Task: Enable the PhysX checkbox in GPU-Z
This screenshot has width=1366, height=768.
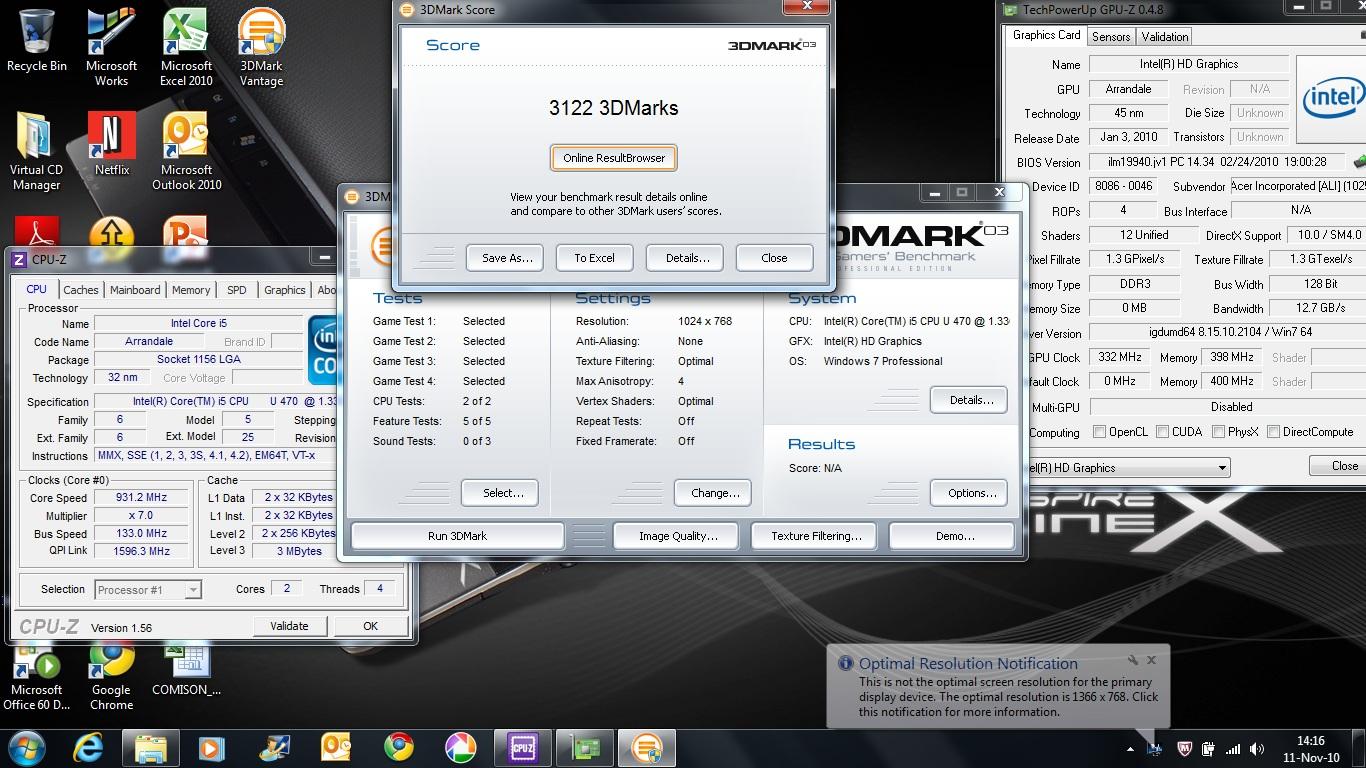Action: tap(1218, 432)
